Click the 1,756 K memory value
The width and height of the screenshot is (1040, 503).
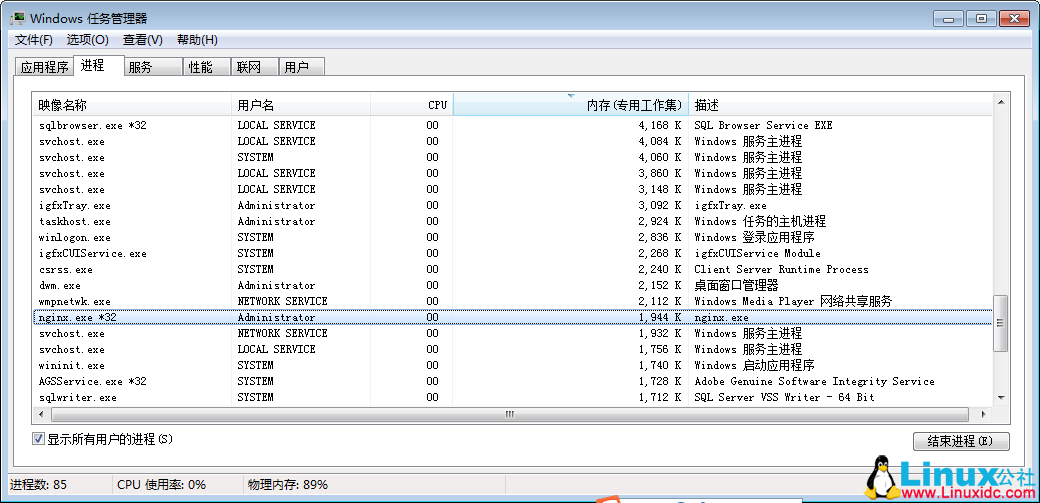click(x=660, y=349)
